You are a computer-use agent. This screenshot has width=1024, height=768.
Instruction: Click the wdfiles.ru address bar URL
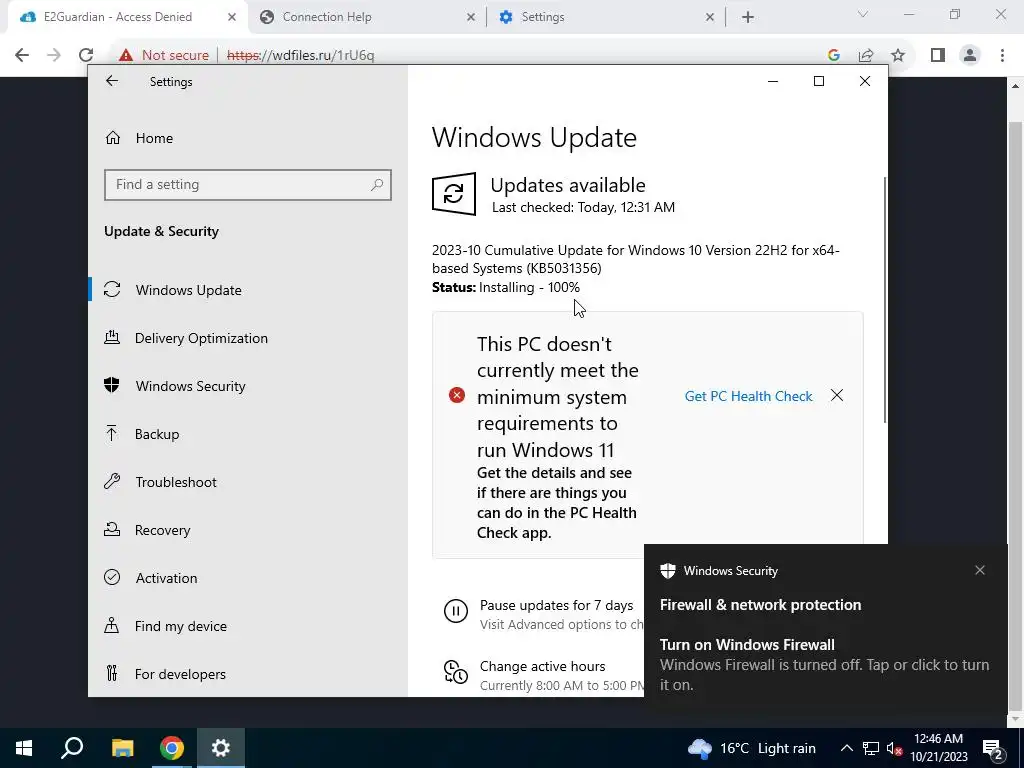[300, 56]
